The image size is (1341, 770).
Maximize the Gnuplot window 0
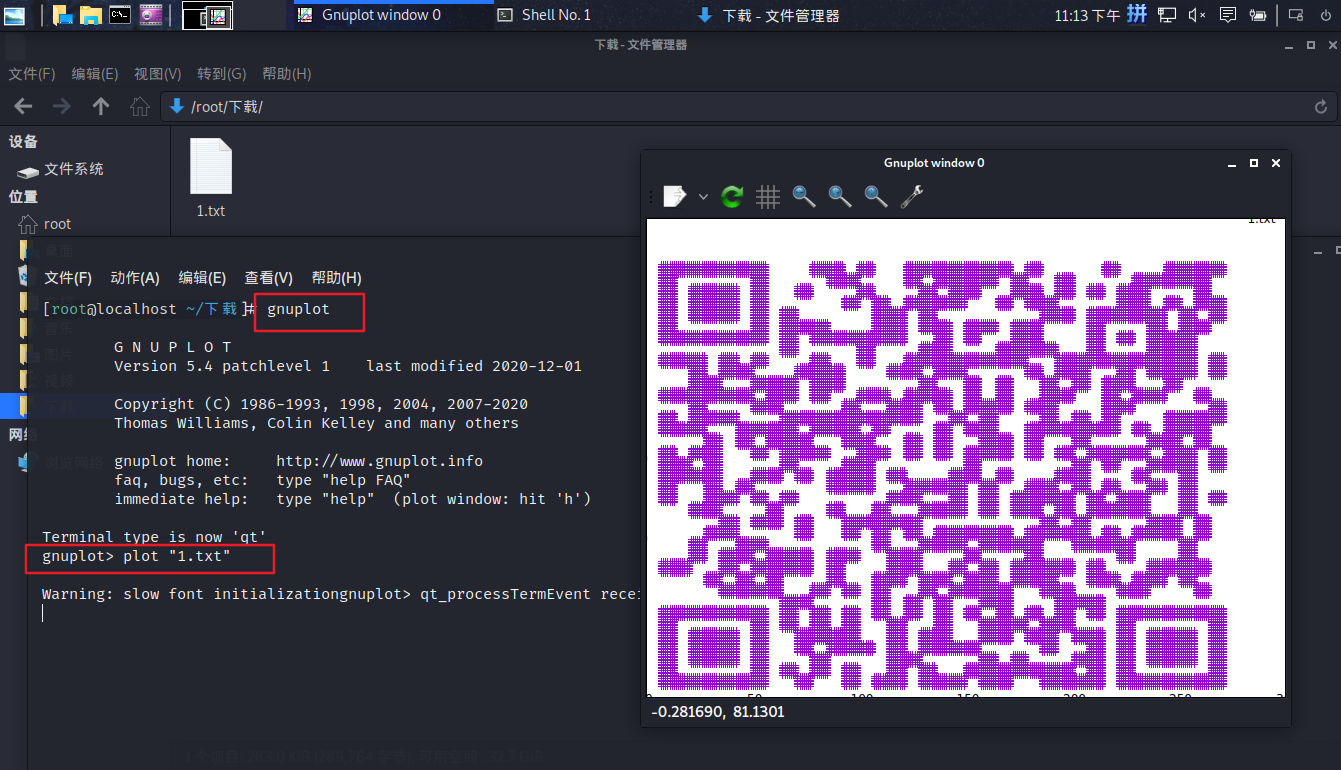pyautogui.click(x=1254, y=163)
